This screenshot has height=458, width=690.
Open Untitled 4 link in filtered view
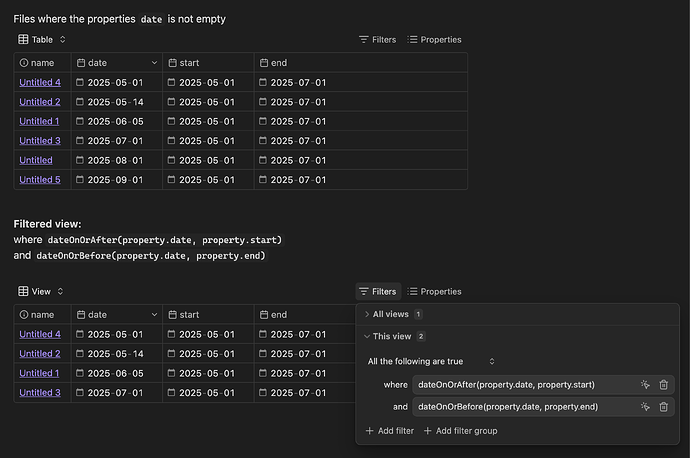coord(40,334)
